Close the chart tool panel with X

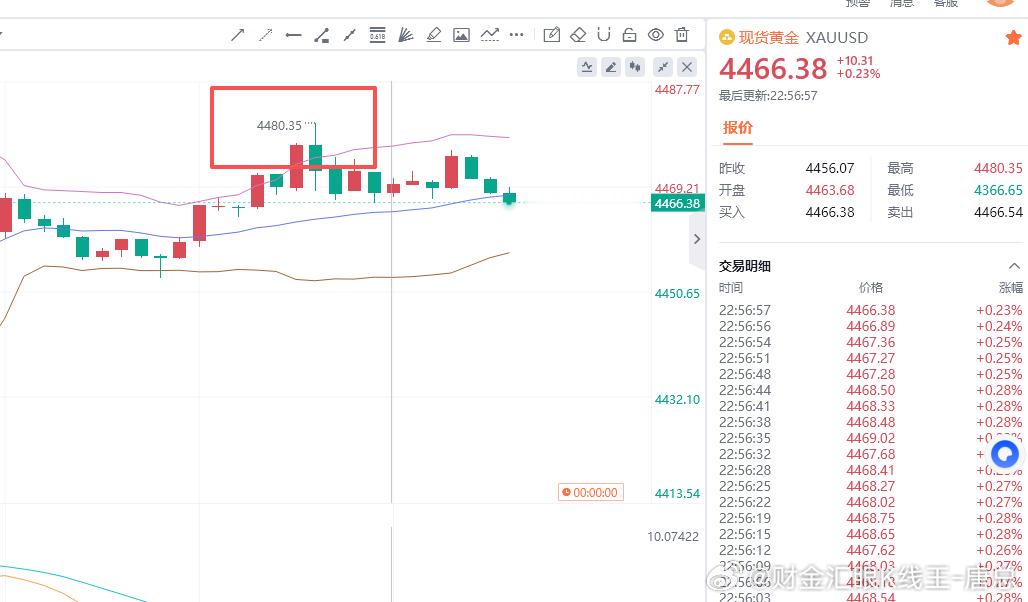coord(686,67)
